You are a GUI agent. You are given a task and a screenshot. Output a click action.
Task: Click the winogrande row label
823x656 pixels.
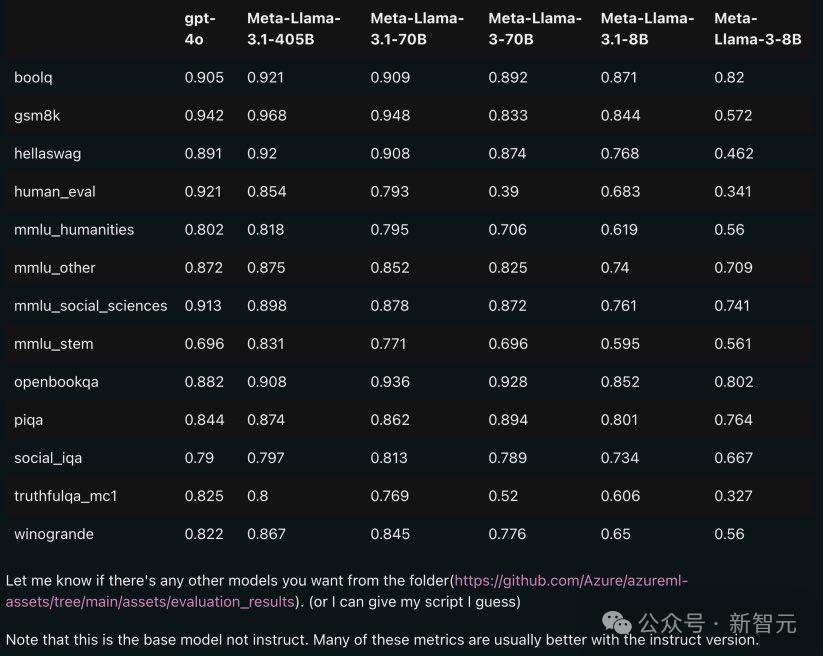[x=54, y=534]
